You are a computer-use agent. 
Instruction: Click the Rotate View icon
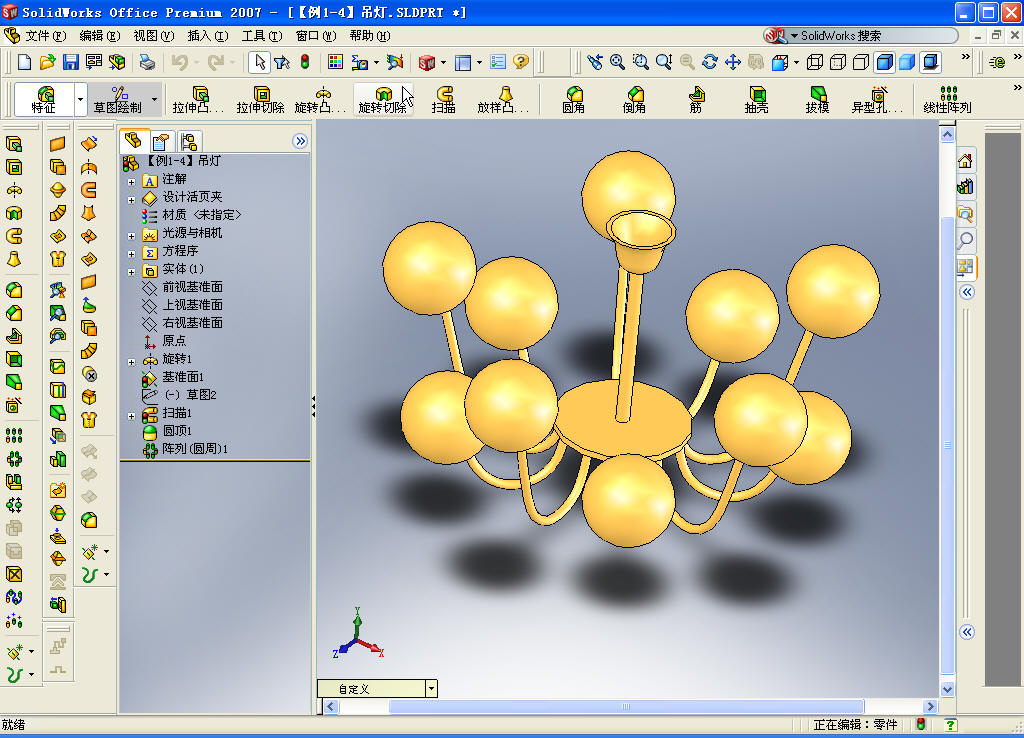(710, 62)
